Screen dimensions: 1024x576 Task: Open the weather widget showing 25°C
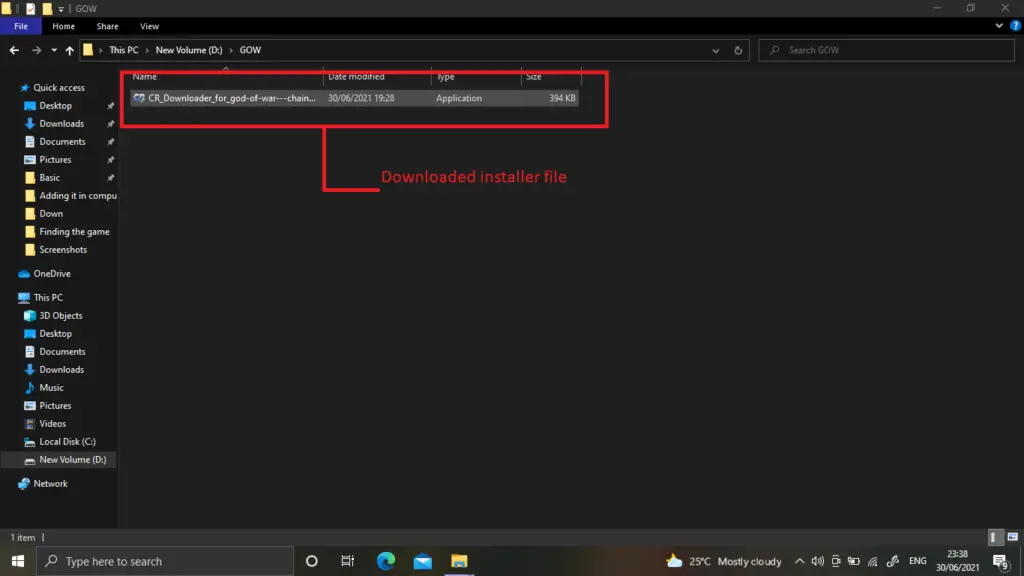pyautogui.click(x=724, y=561)
